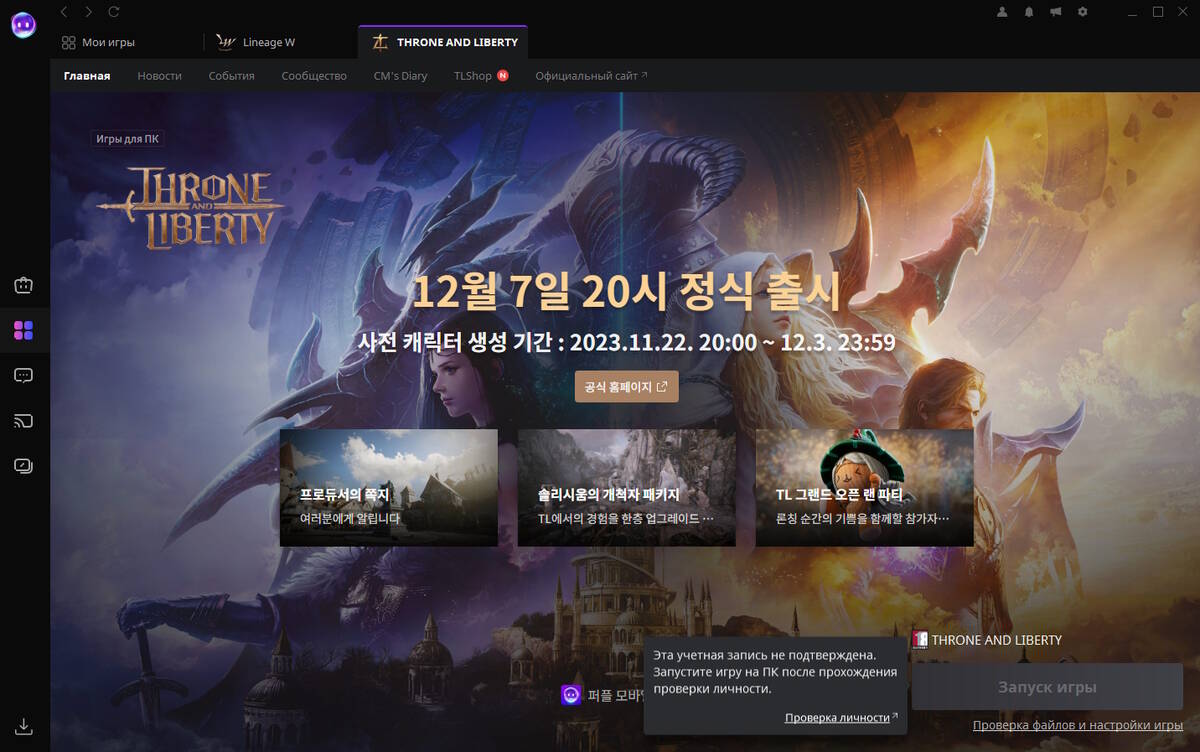Screen dimensions: 1200x752
Task: Open the Сообщество section
Action: (314, 76)
